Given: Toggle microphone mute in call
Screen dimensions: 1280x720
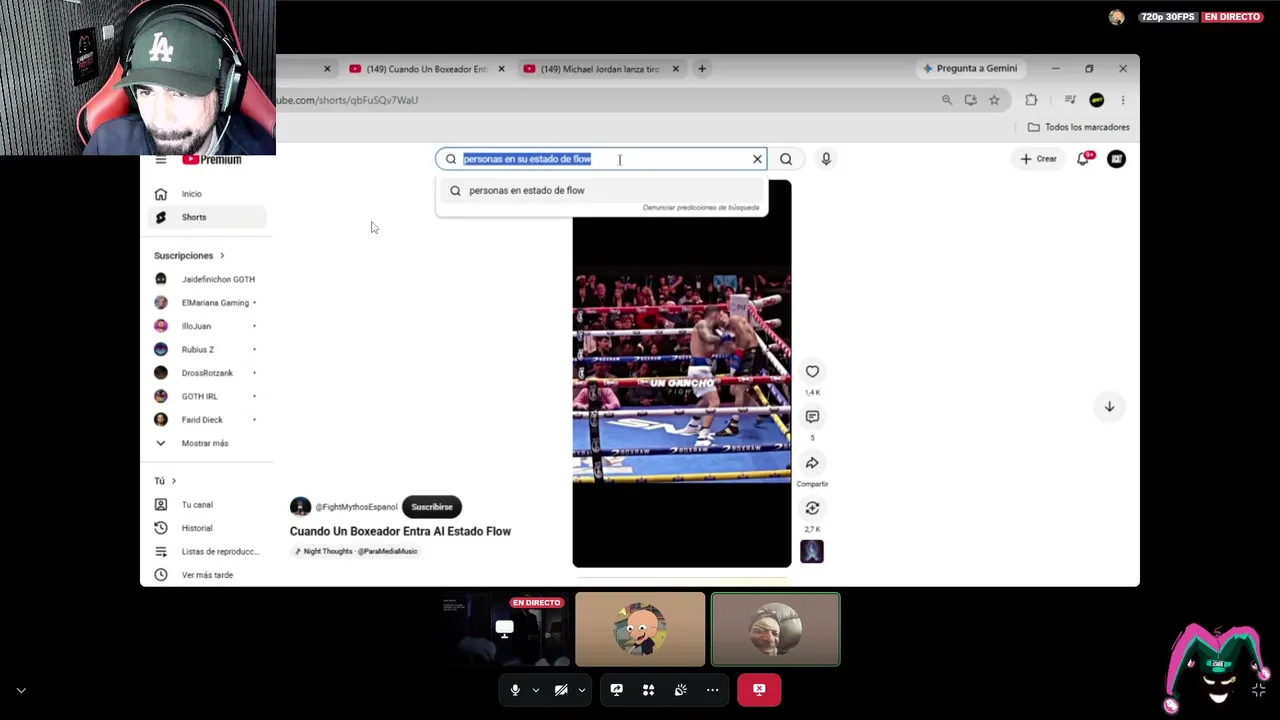Looking at the screenshot, I should tap(515, 690).
